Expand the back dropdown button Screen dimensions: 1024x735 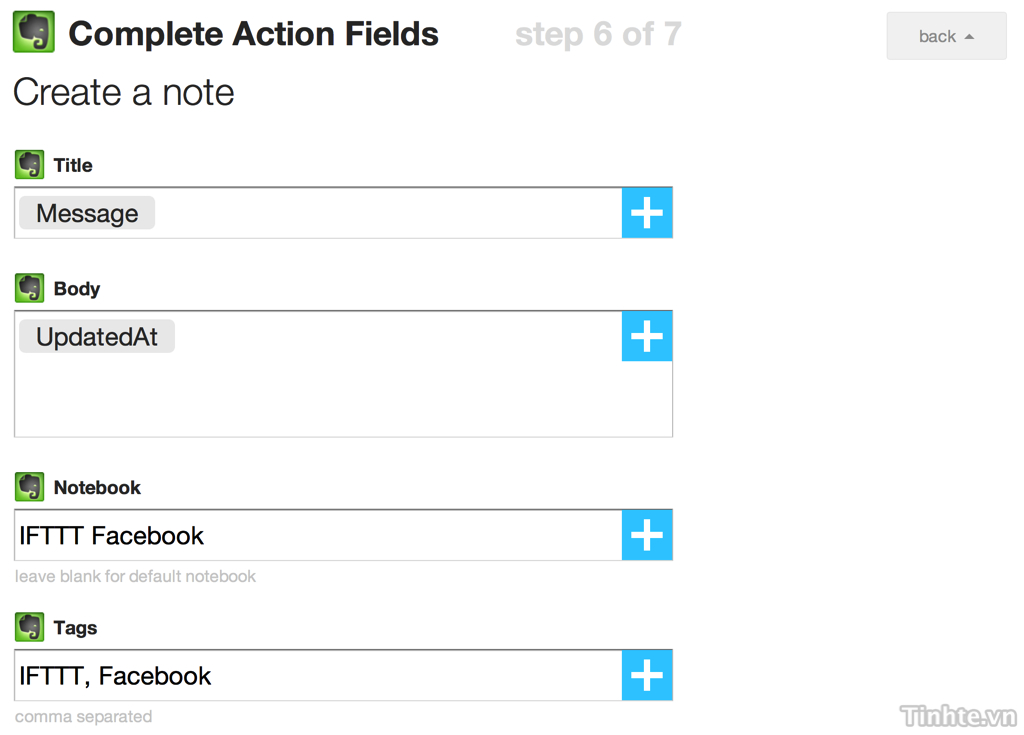click(x=946, y=36)
